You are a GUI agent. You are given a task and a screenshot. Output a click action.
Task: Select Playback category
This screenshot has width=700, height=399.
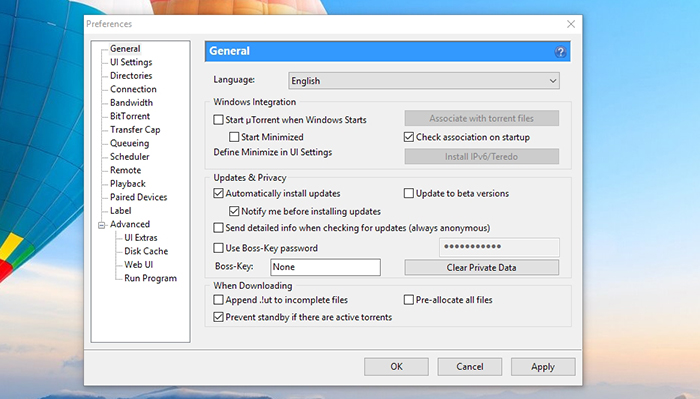[x=128, y=183]
